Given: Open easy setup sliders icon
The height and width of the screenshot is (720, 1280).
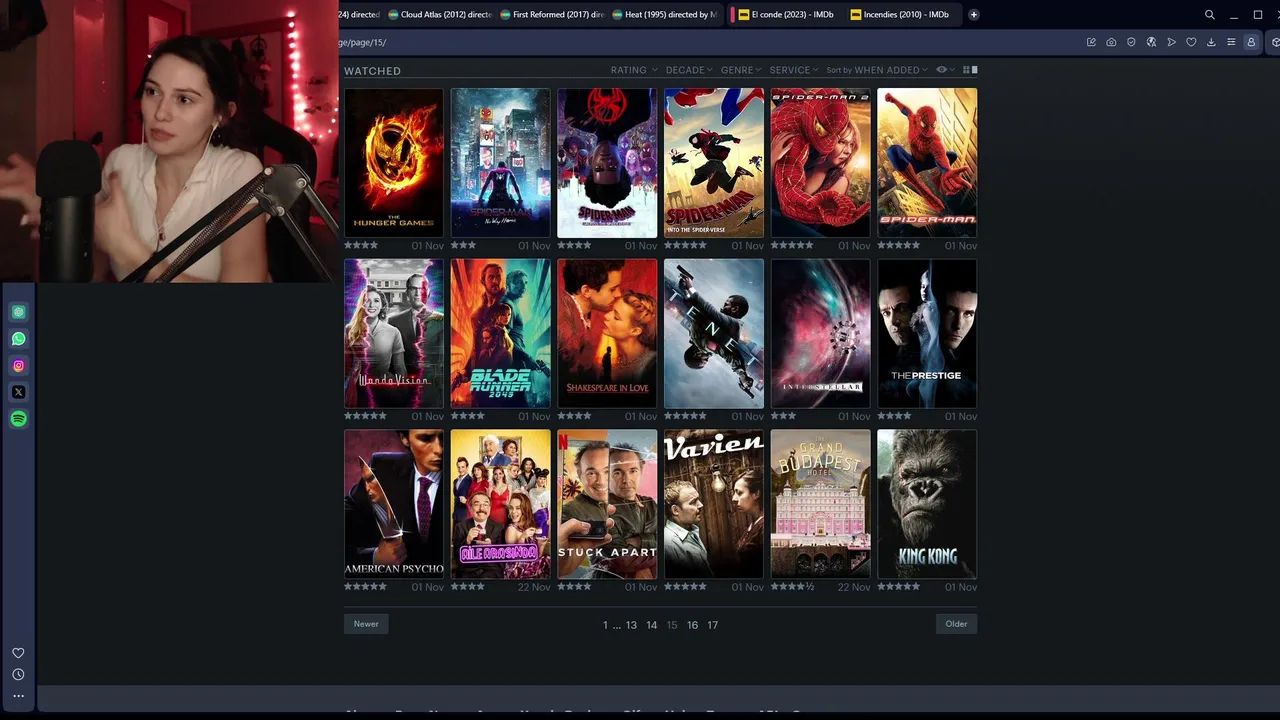Looking at the screenshot, I should [x=1231, y=42].
